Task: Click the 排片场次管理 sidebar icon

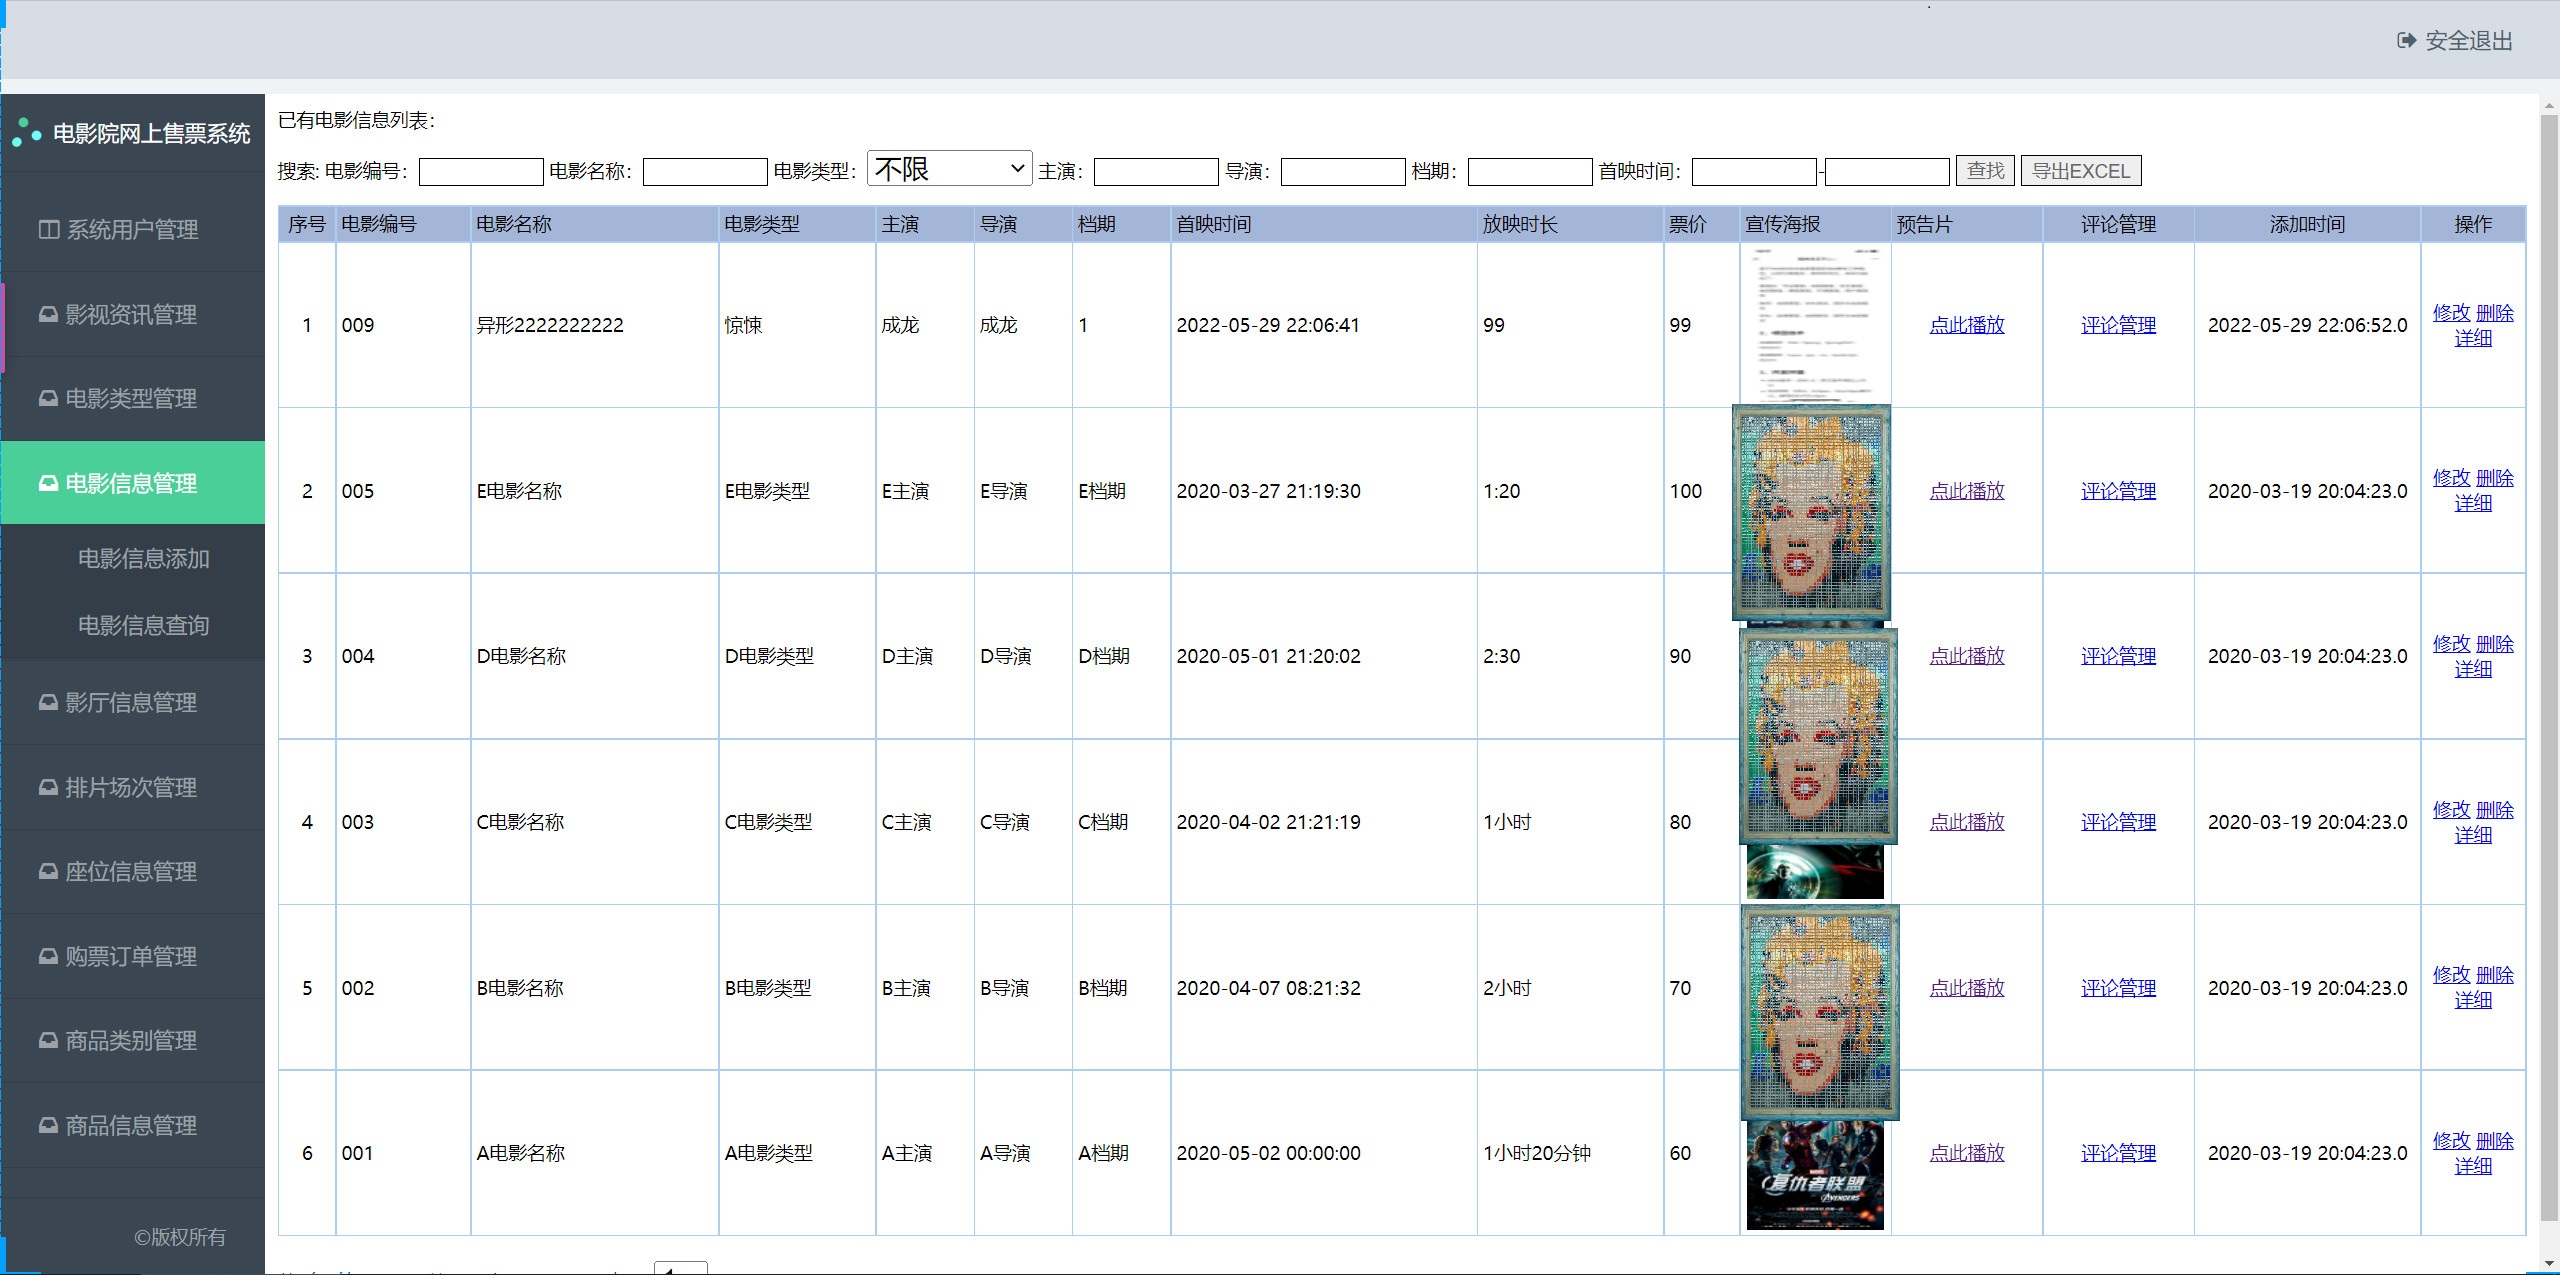Action: pos(48,788)
